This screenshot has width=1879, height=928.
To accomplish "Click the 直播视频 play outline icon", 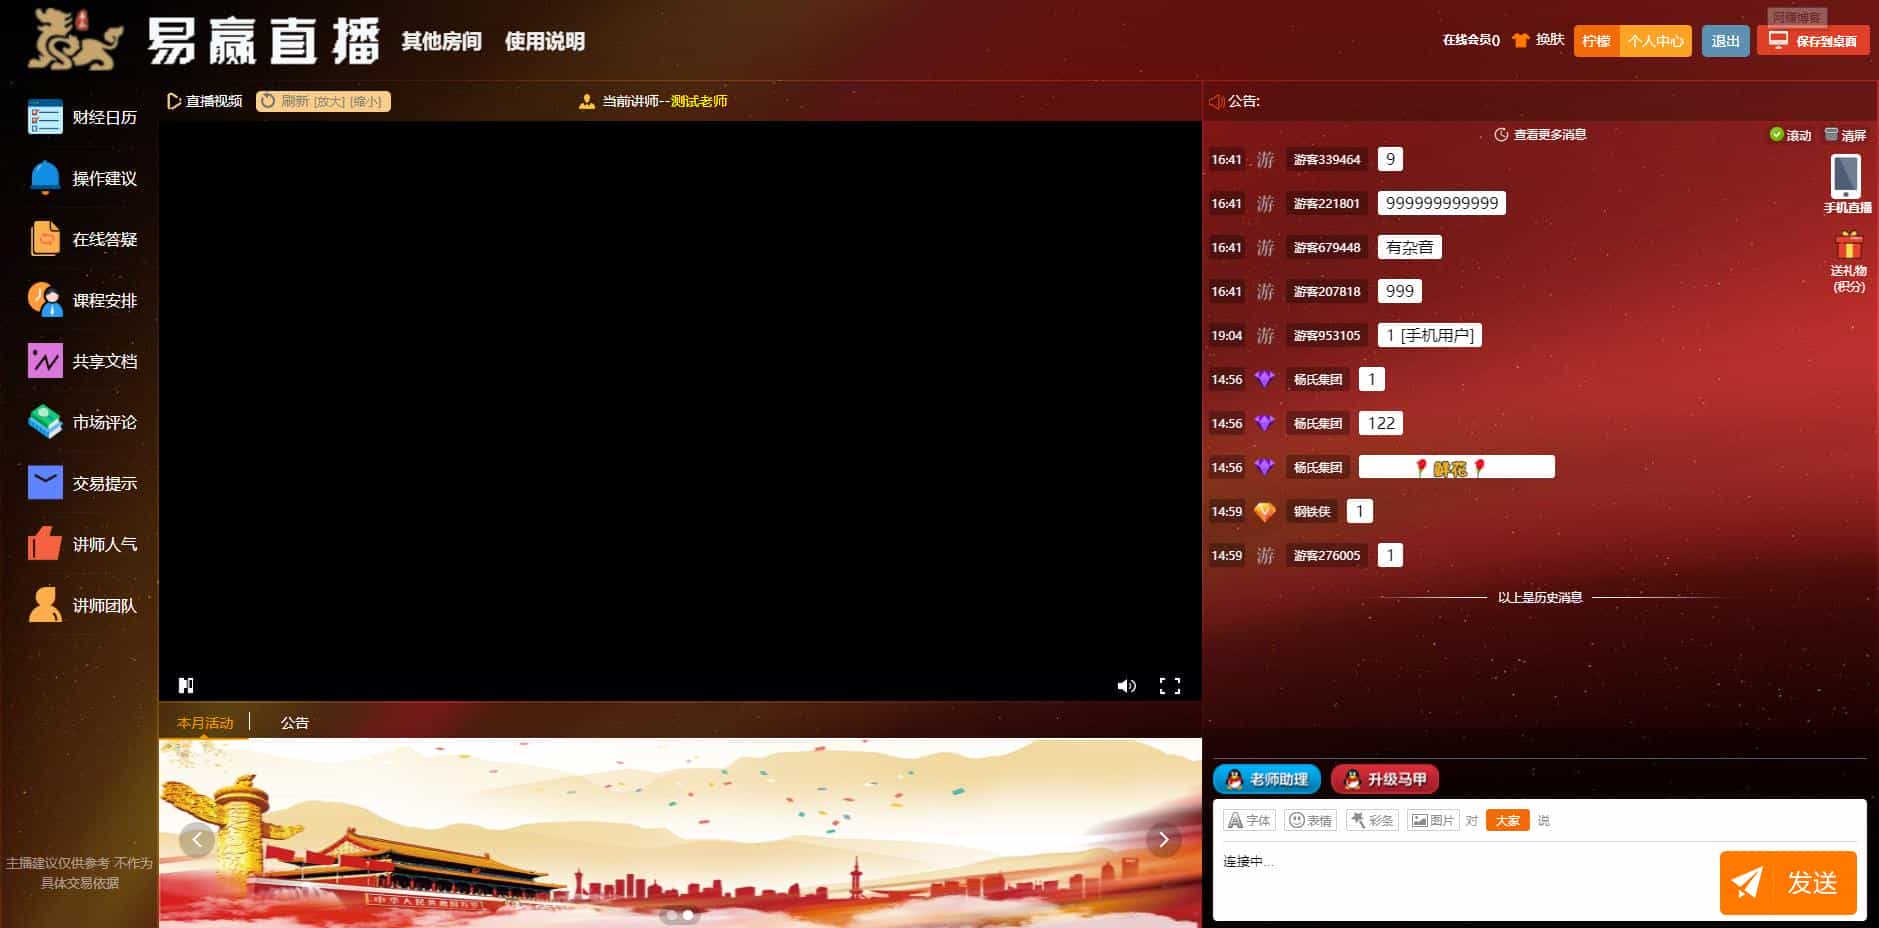I will pyautogui.click(x=173, y=101).
